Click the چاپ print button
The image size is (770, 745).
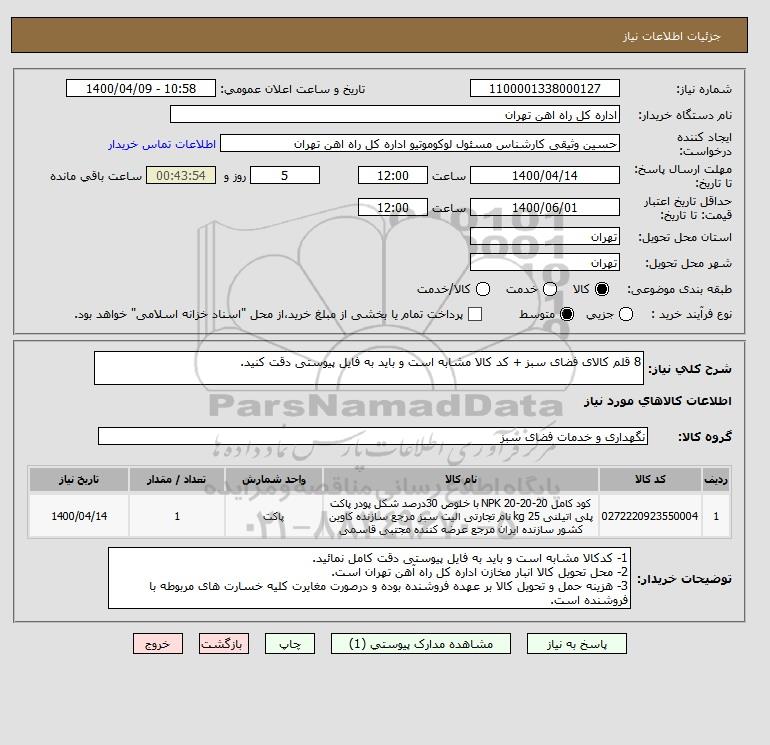(290, 643)
